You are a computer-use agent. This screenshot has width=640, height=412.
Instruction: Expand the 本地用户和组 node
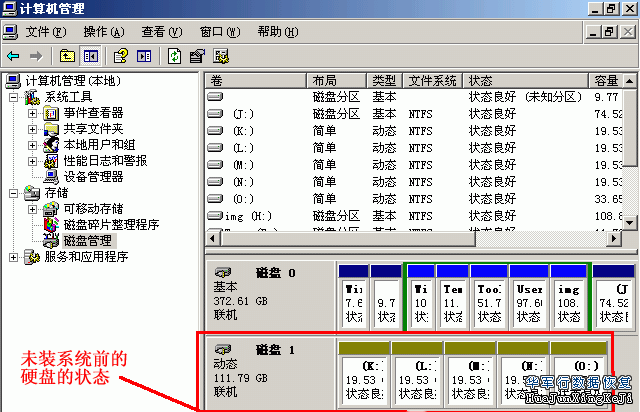coord(32,145)
